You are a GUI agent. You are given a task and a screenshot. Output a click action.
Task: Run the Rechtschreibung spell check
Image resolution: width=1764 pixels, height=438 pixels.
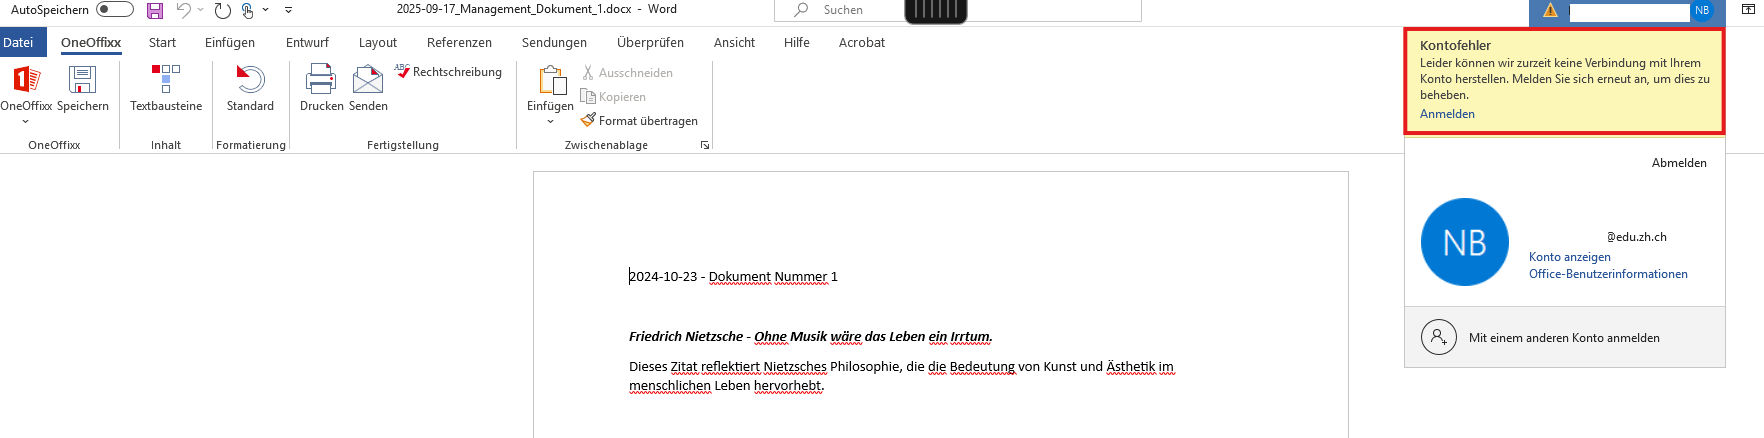(x=448, y=72)
